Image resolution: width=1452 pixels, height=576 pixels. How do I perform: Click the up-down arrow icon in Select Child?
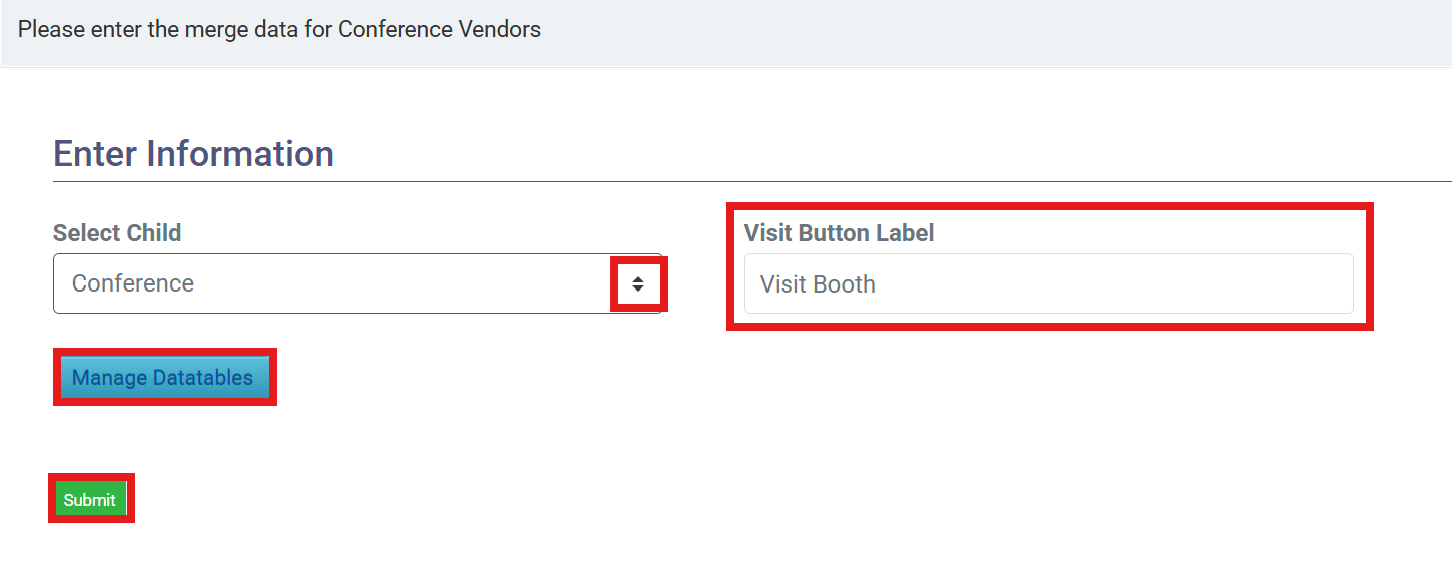point(638,284)
